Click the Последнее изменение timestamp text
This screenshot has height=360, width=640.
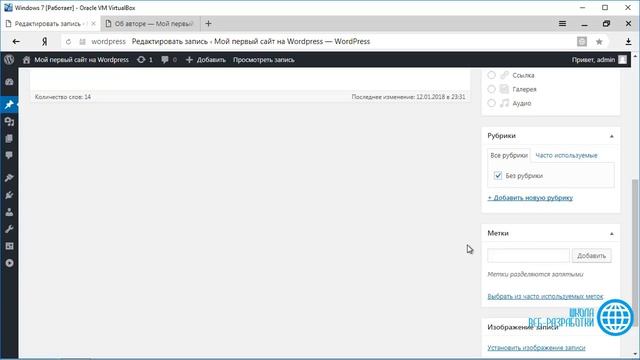point(408,97)
